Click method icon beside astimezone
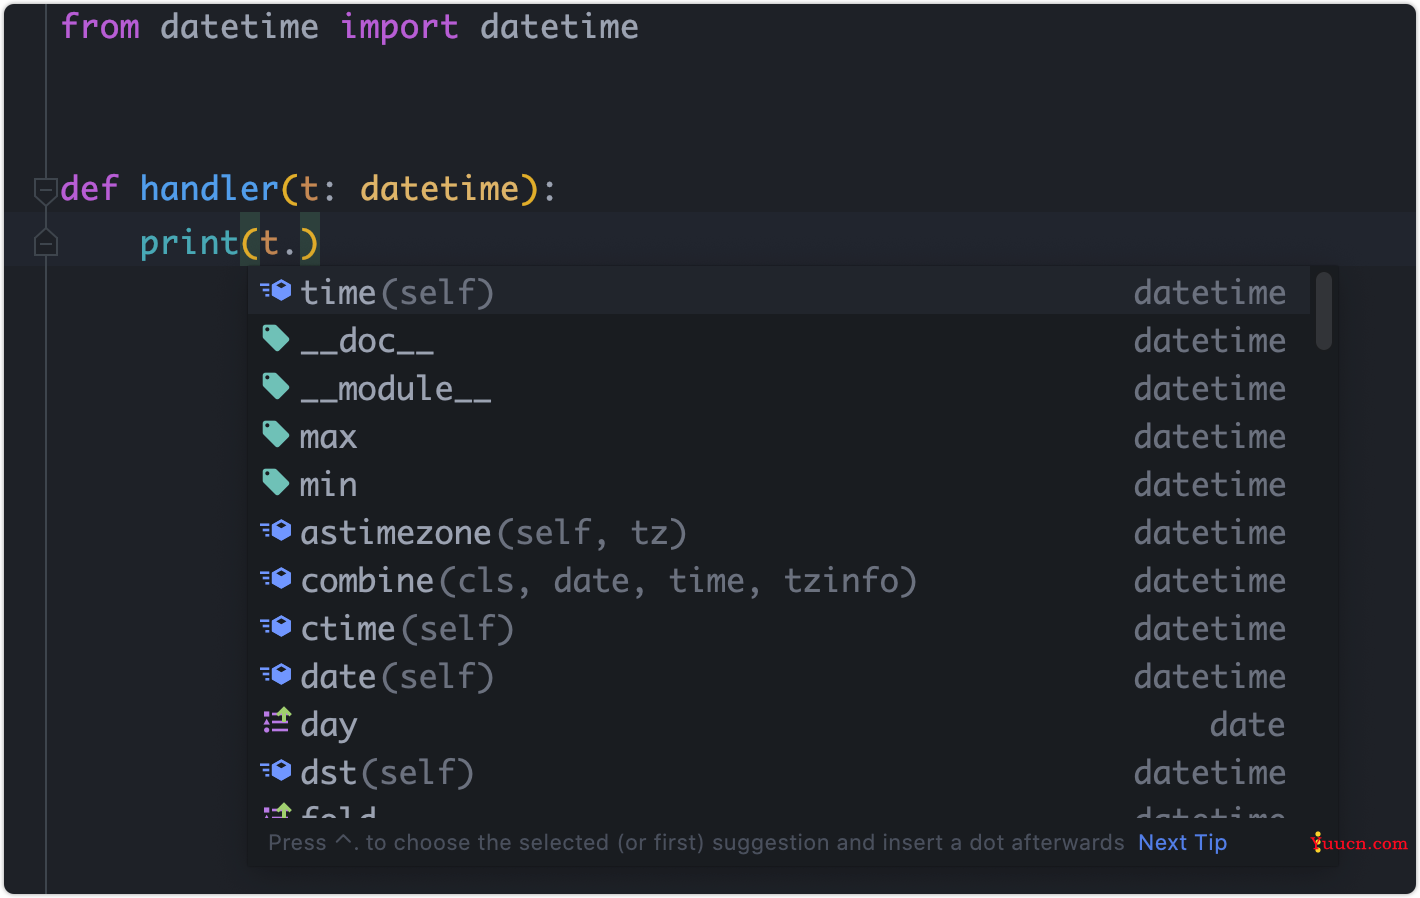Viewport: 1420px width, 898px height. click(276, 530)
